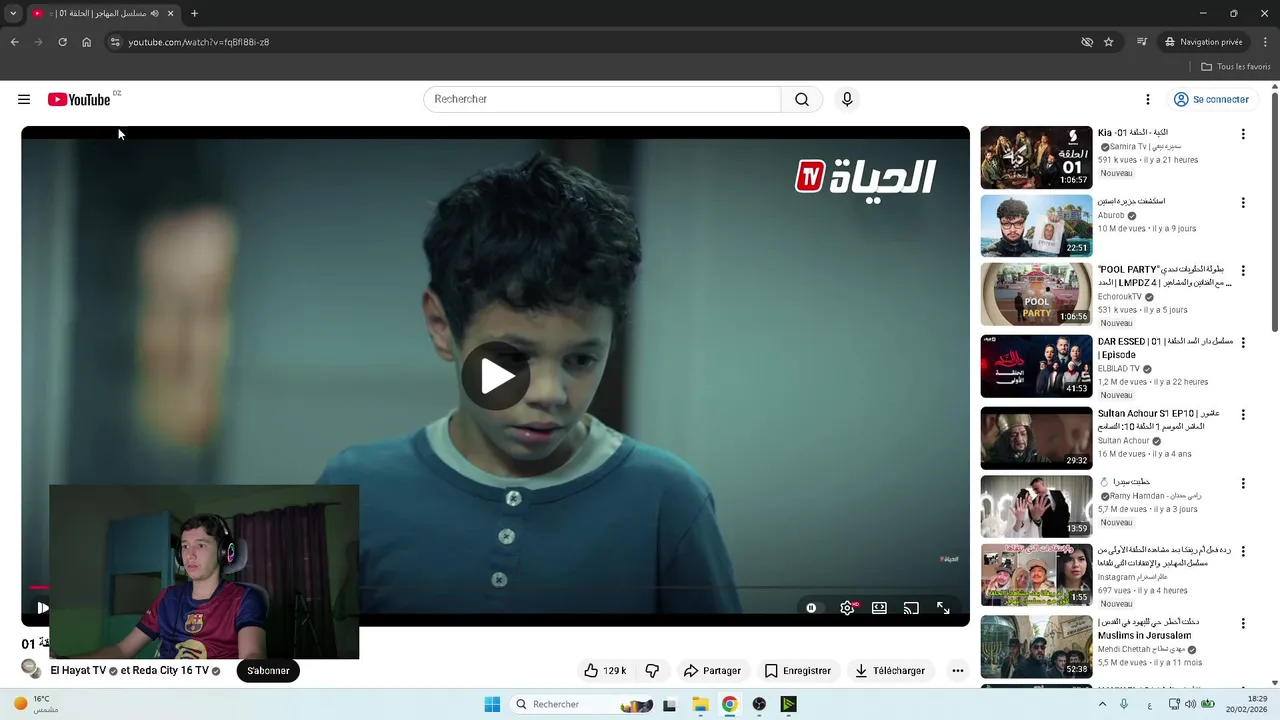Open options menu for DAR ESSED video
Viewport: 1280px width, 720px height.
pos(1243,342)
